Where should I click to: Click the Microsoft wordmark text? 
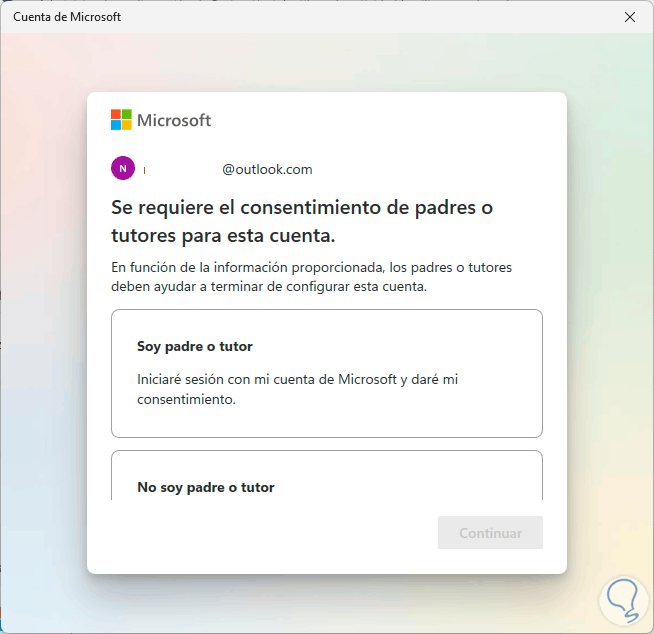[174, 120]
